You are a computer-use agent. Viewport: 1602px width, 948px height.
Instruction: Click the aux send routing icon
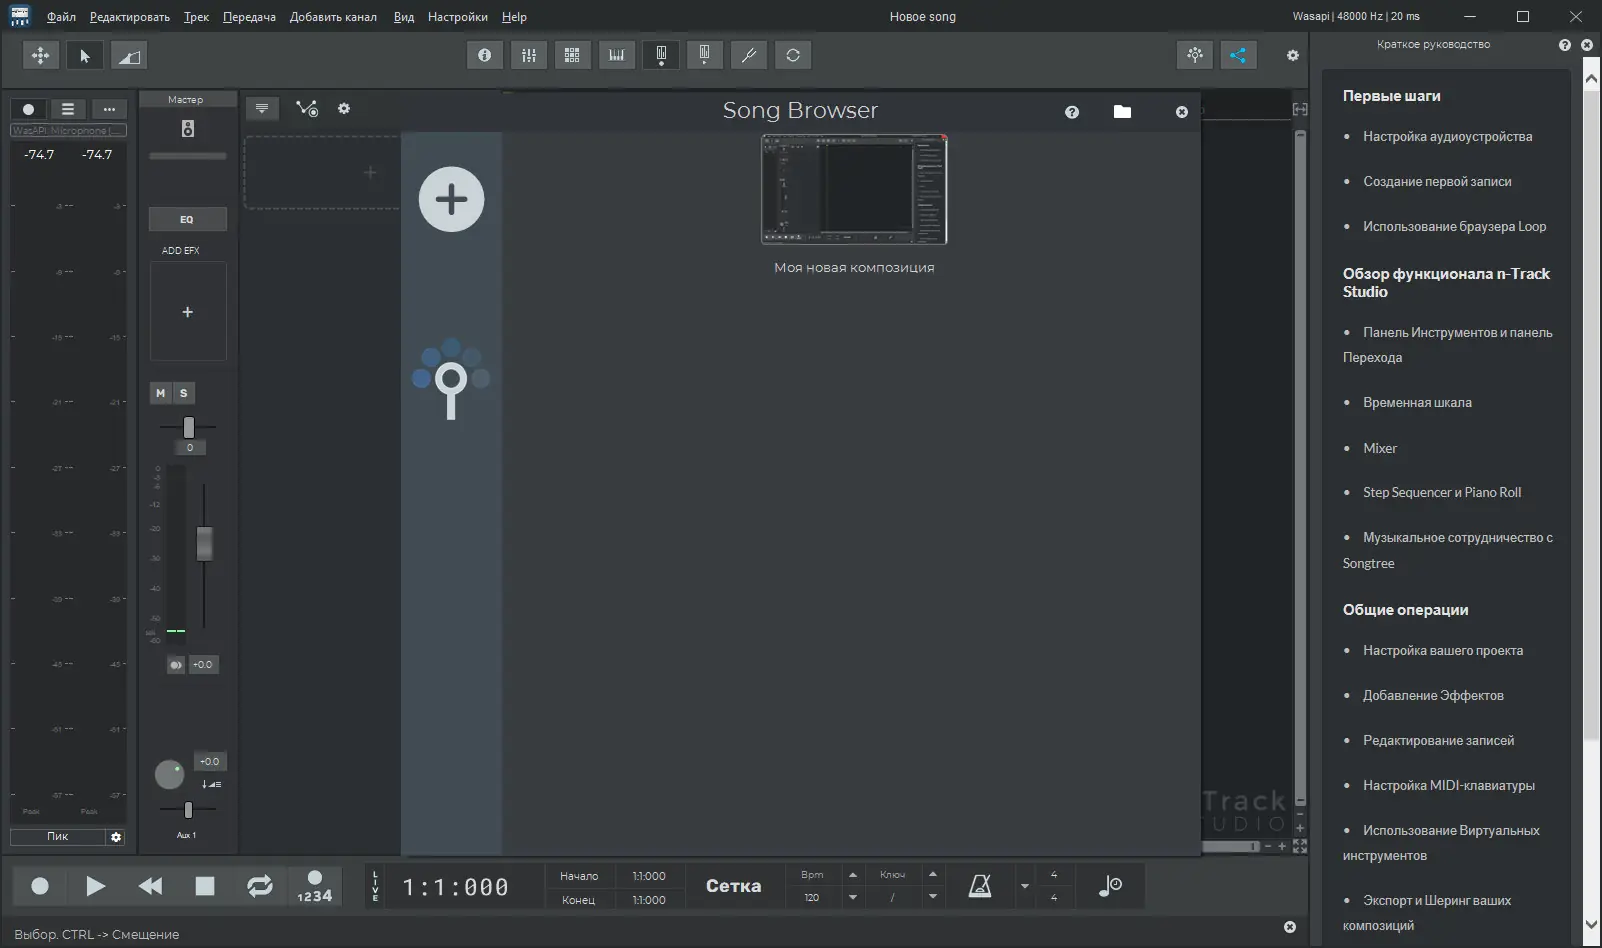click(x=211, y=784)
